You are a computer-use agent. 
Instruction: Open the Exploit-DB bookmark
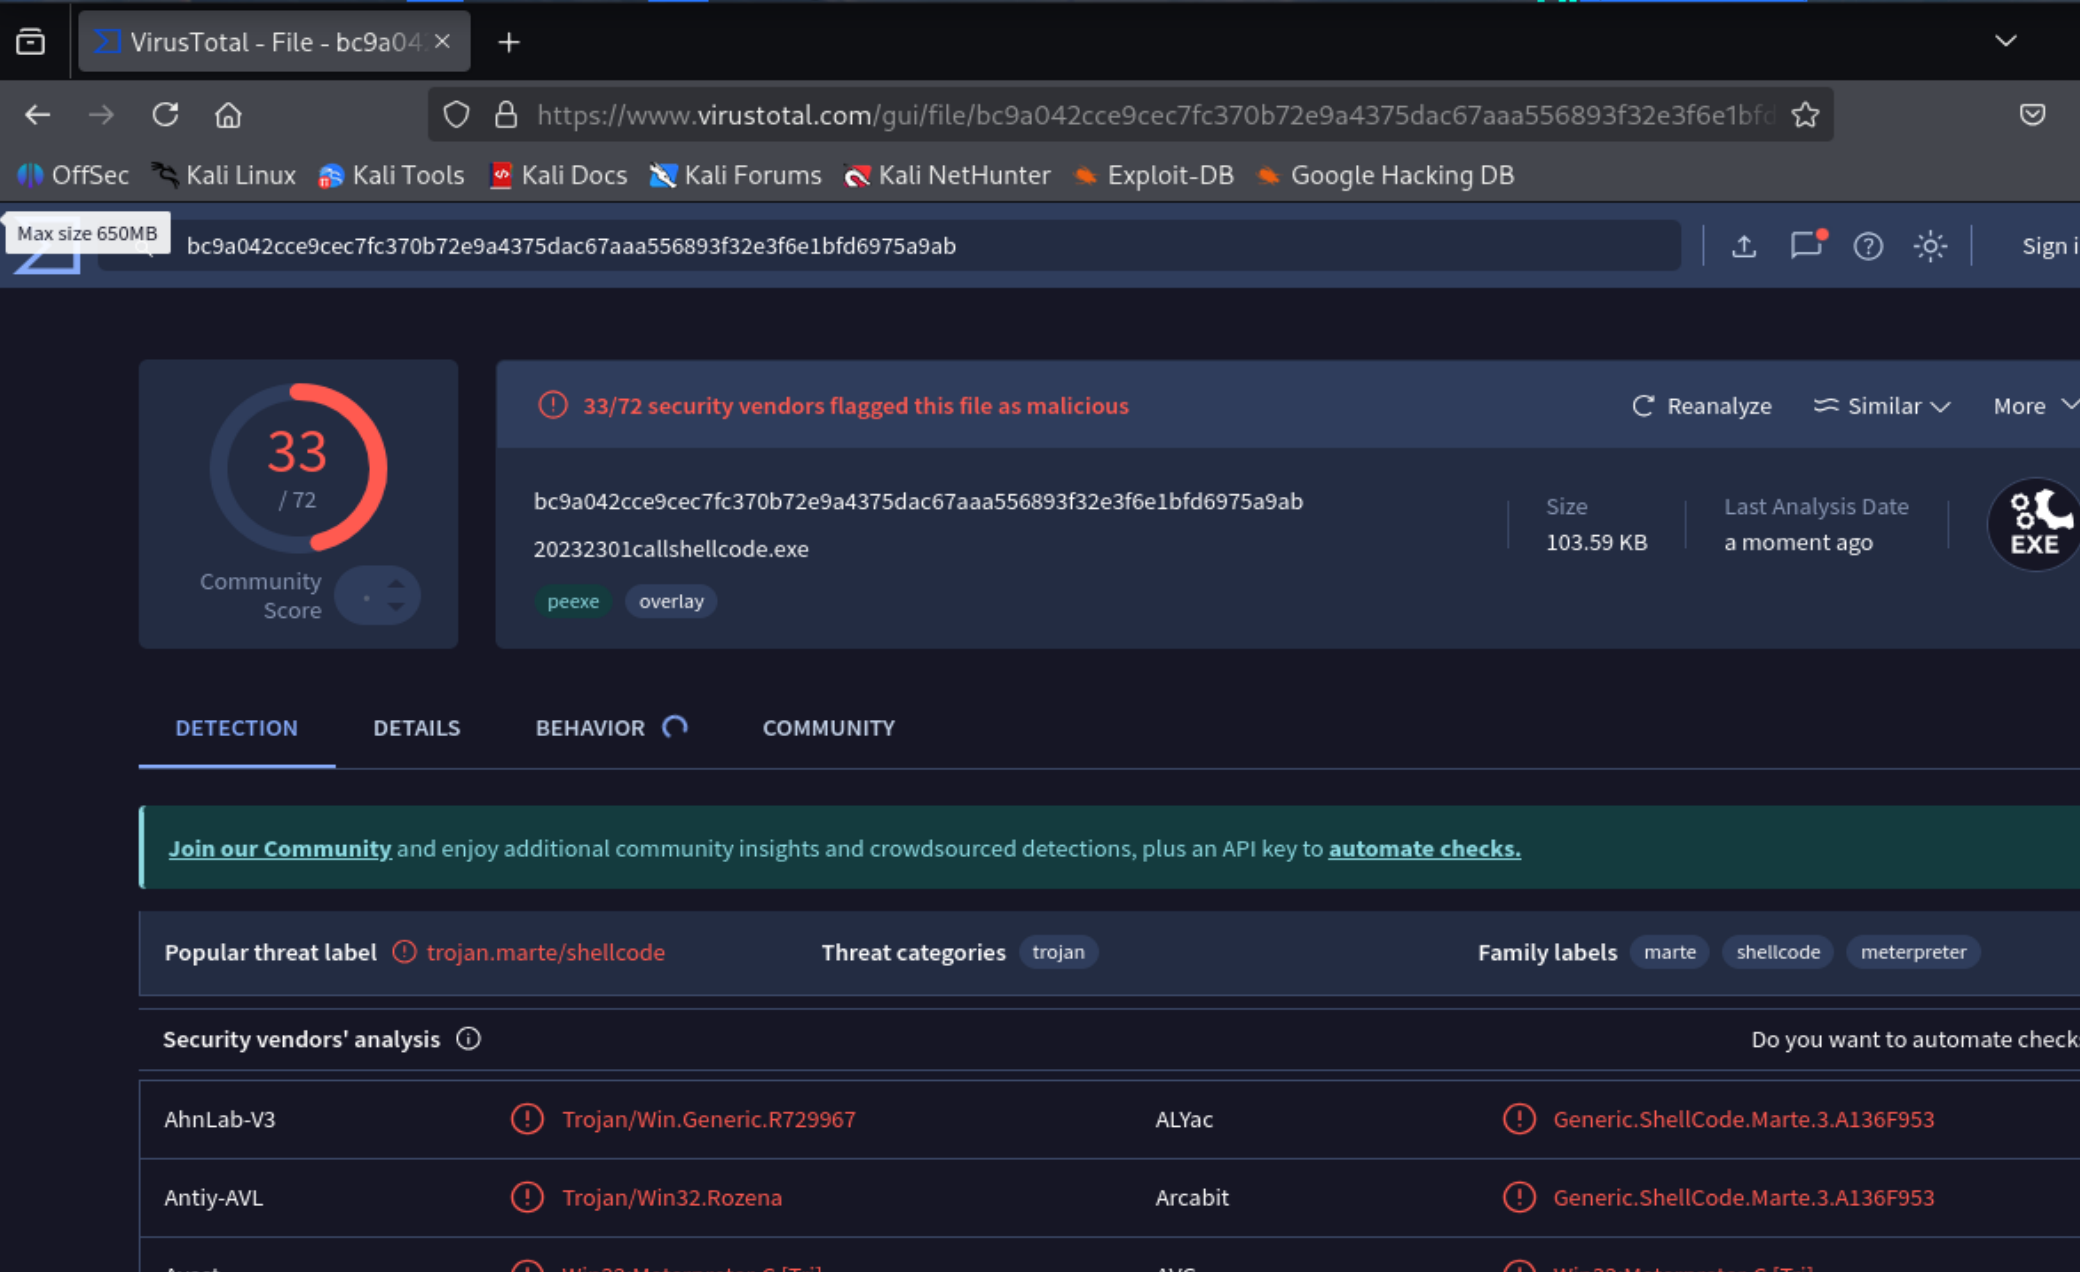1153,176
